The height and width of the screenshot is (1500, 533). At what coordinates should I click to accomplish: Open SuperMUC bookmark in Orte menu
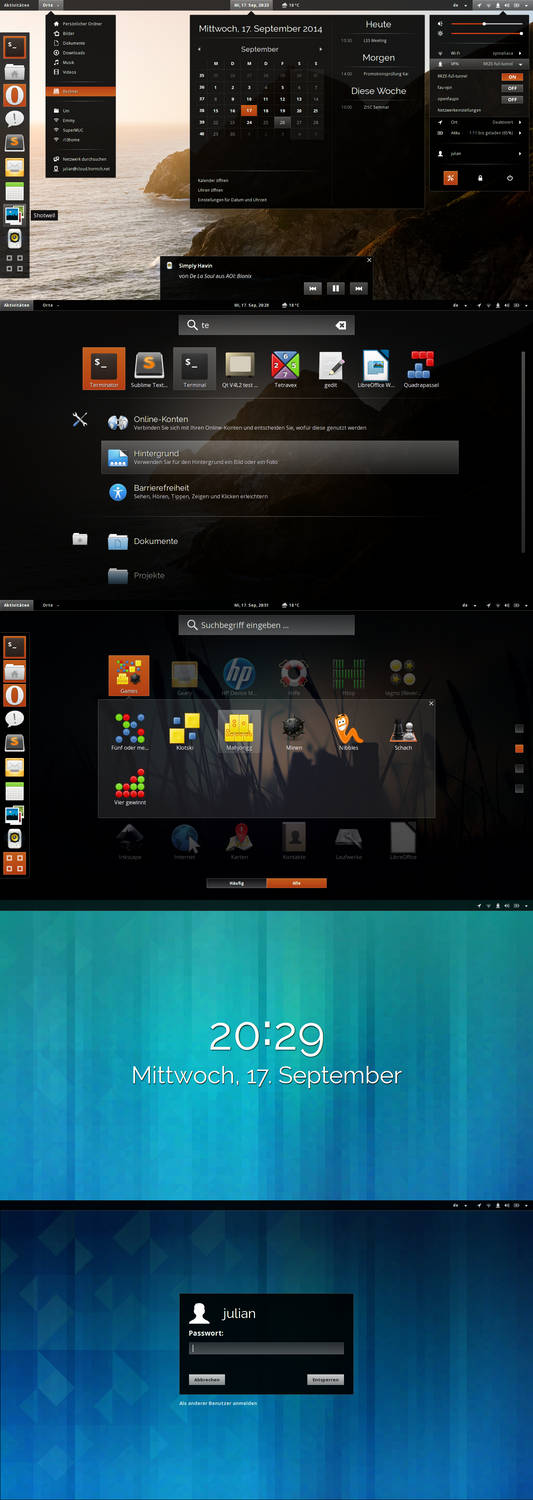[x=81, y=130]
